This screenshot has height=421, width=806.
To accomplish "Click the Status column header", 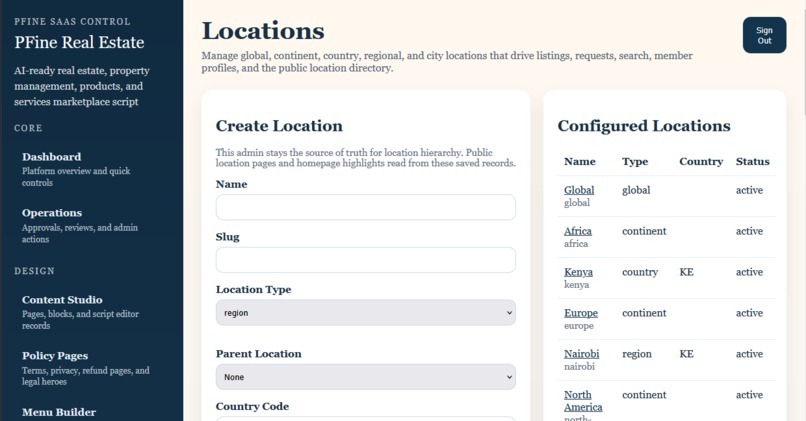I will 753,161.
